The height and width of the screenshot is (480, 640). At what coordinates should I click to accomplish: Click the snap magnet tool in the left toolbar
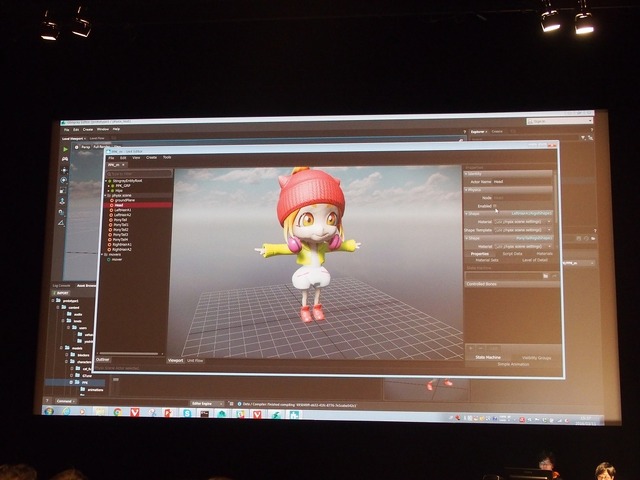[62, 212]
